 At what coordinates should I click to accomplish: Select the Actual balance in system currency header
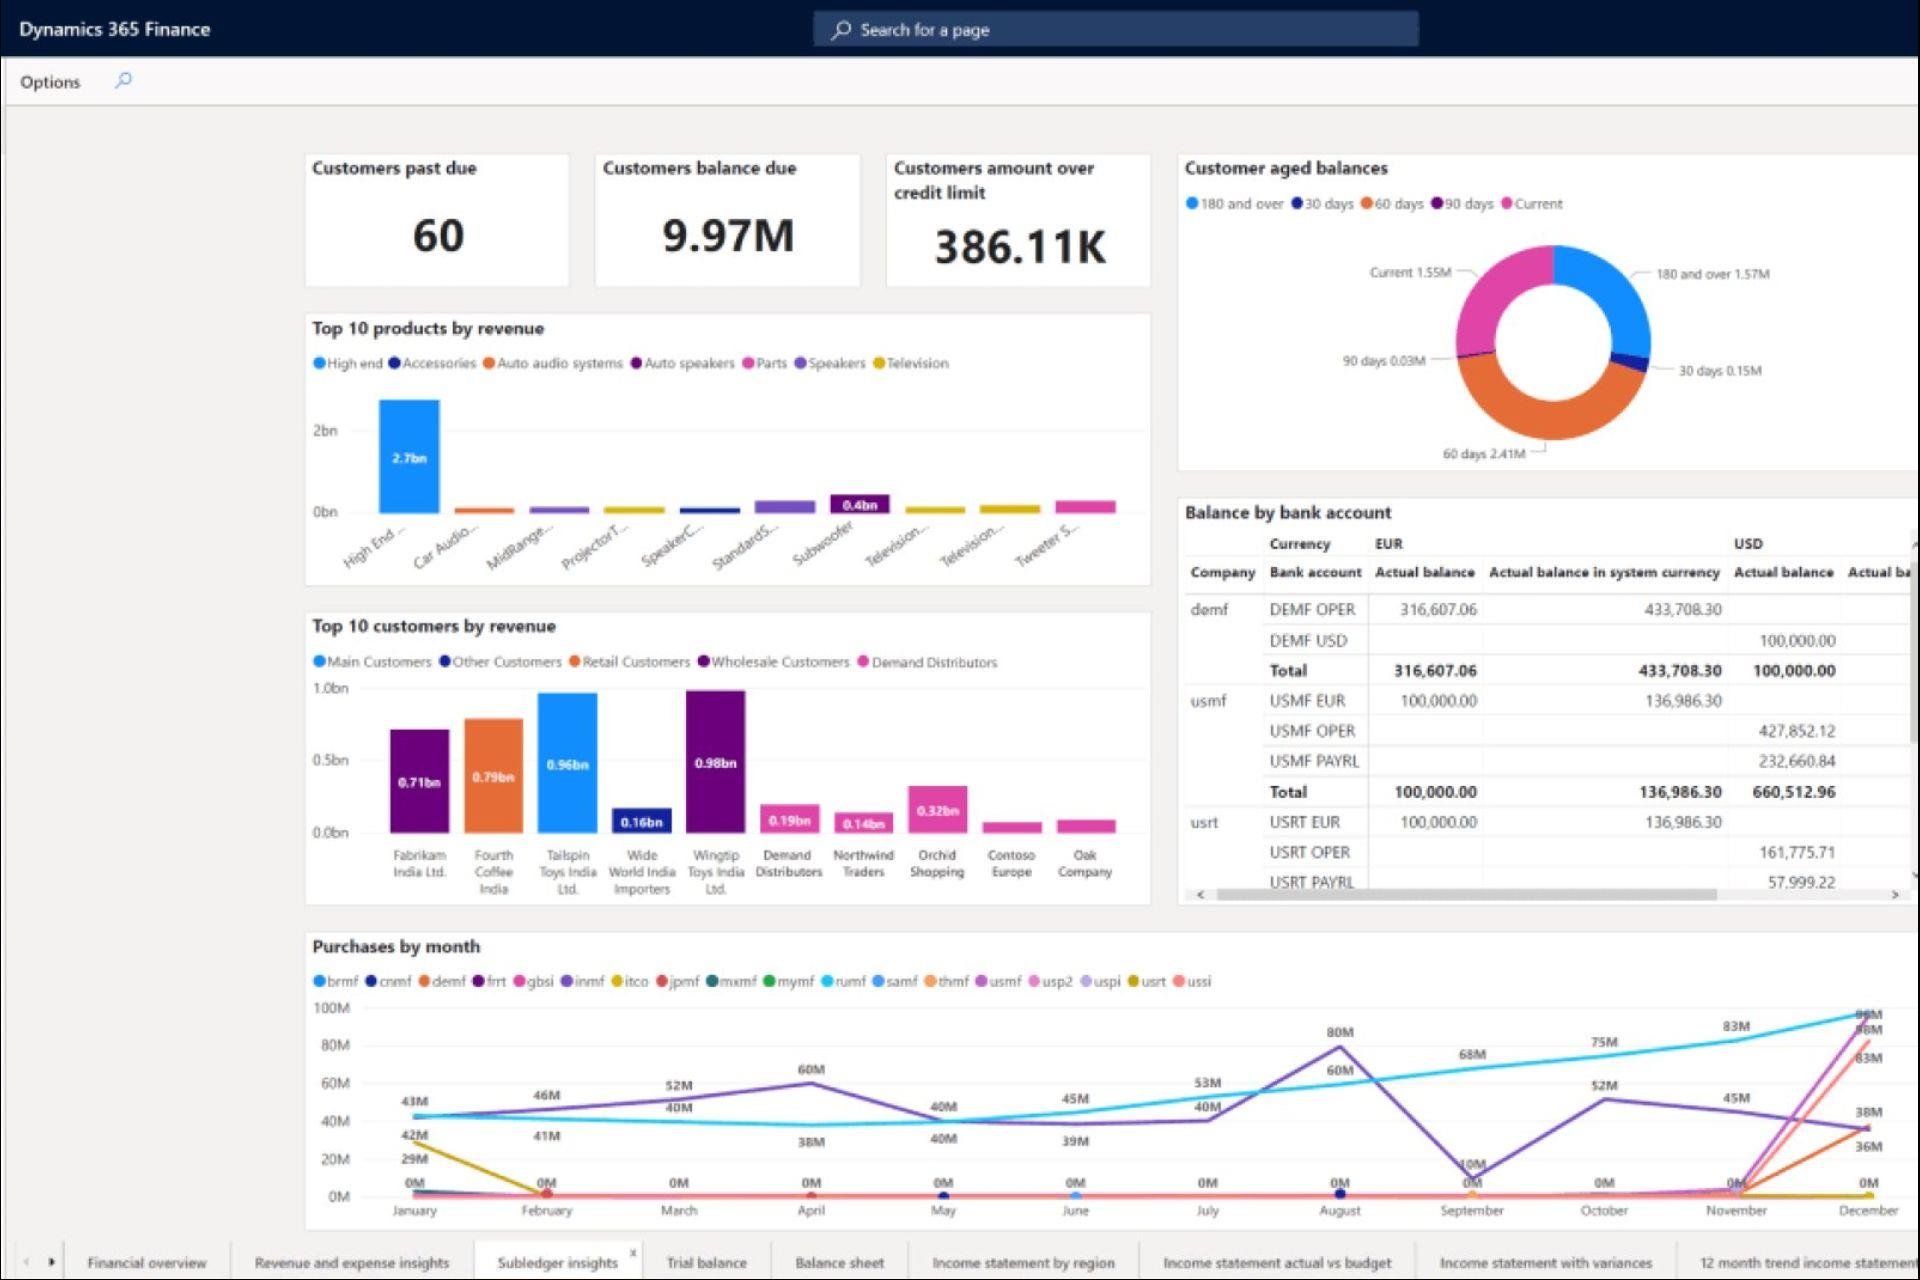1604,572
